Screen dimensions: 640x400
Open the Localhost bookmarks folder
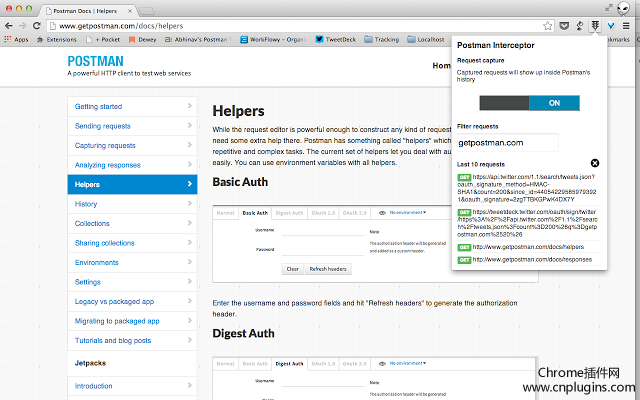click(426, 40)
